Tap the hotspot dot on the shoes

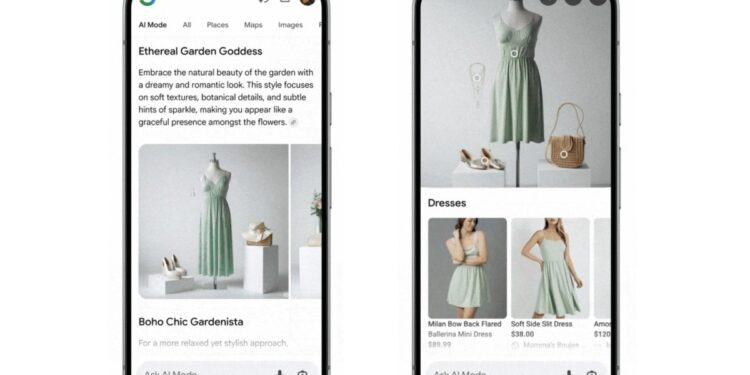point(485,161)
